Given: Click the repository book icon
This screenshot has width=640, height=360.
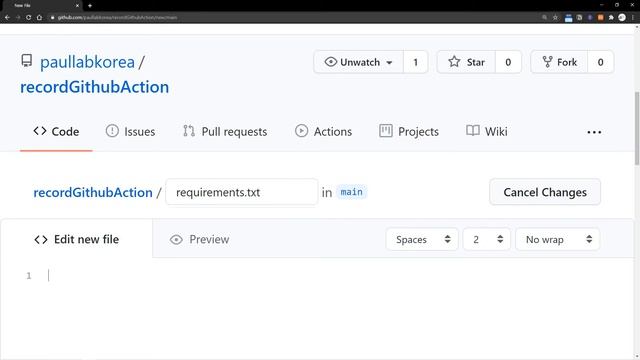Looking at the screenshot, I should (x=27, y=61).
